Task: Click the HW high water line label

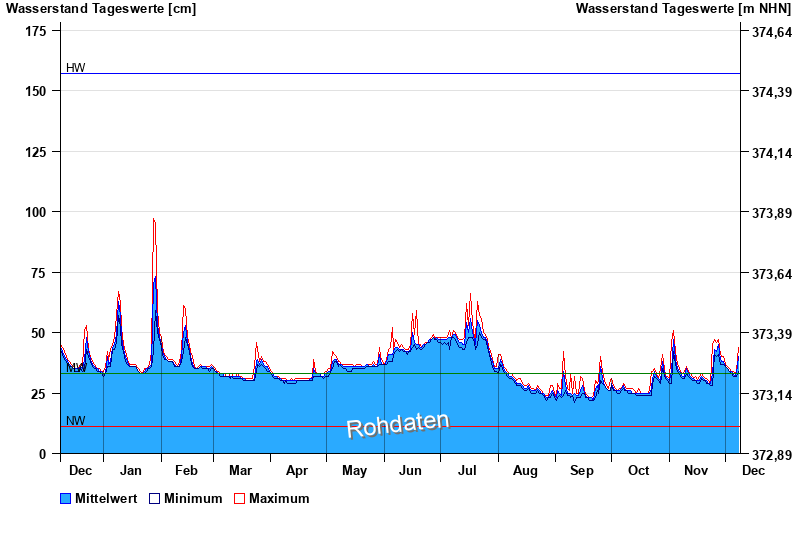Action: [x=76, y=68]
